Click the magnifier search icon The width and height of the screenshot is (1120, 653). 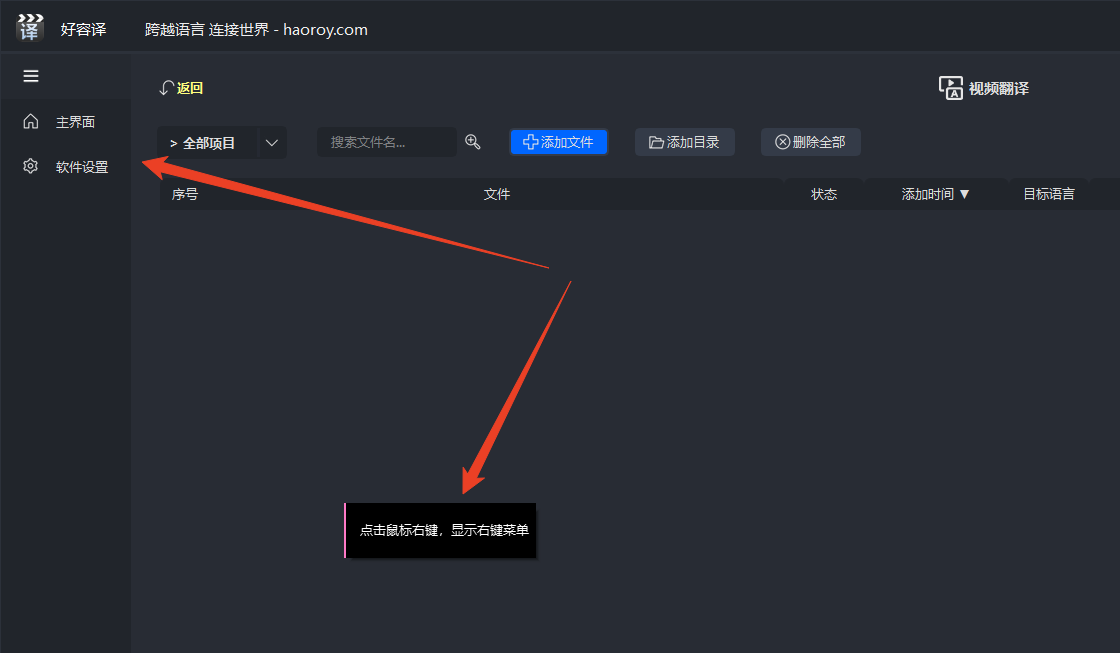[473, 142]
